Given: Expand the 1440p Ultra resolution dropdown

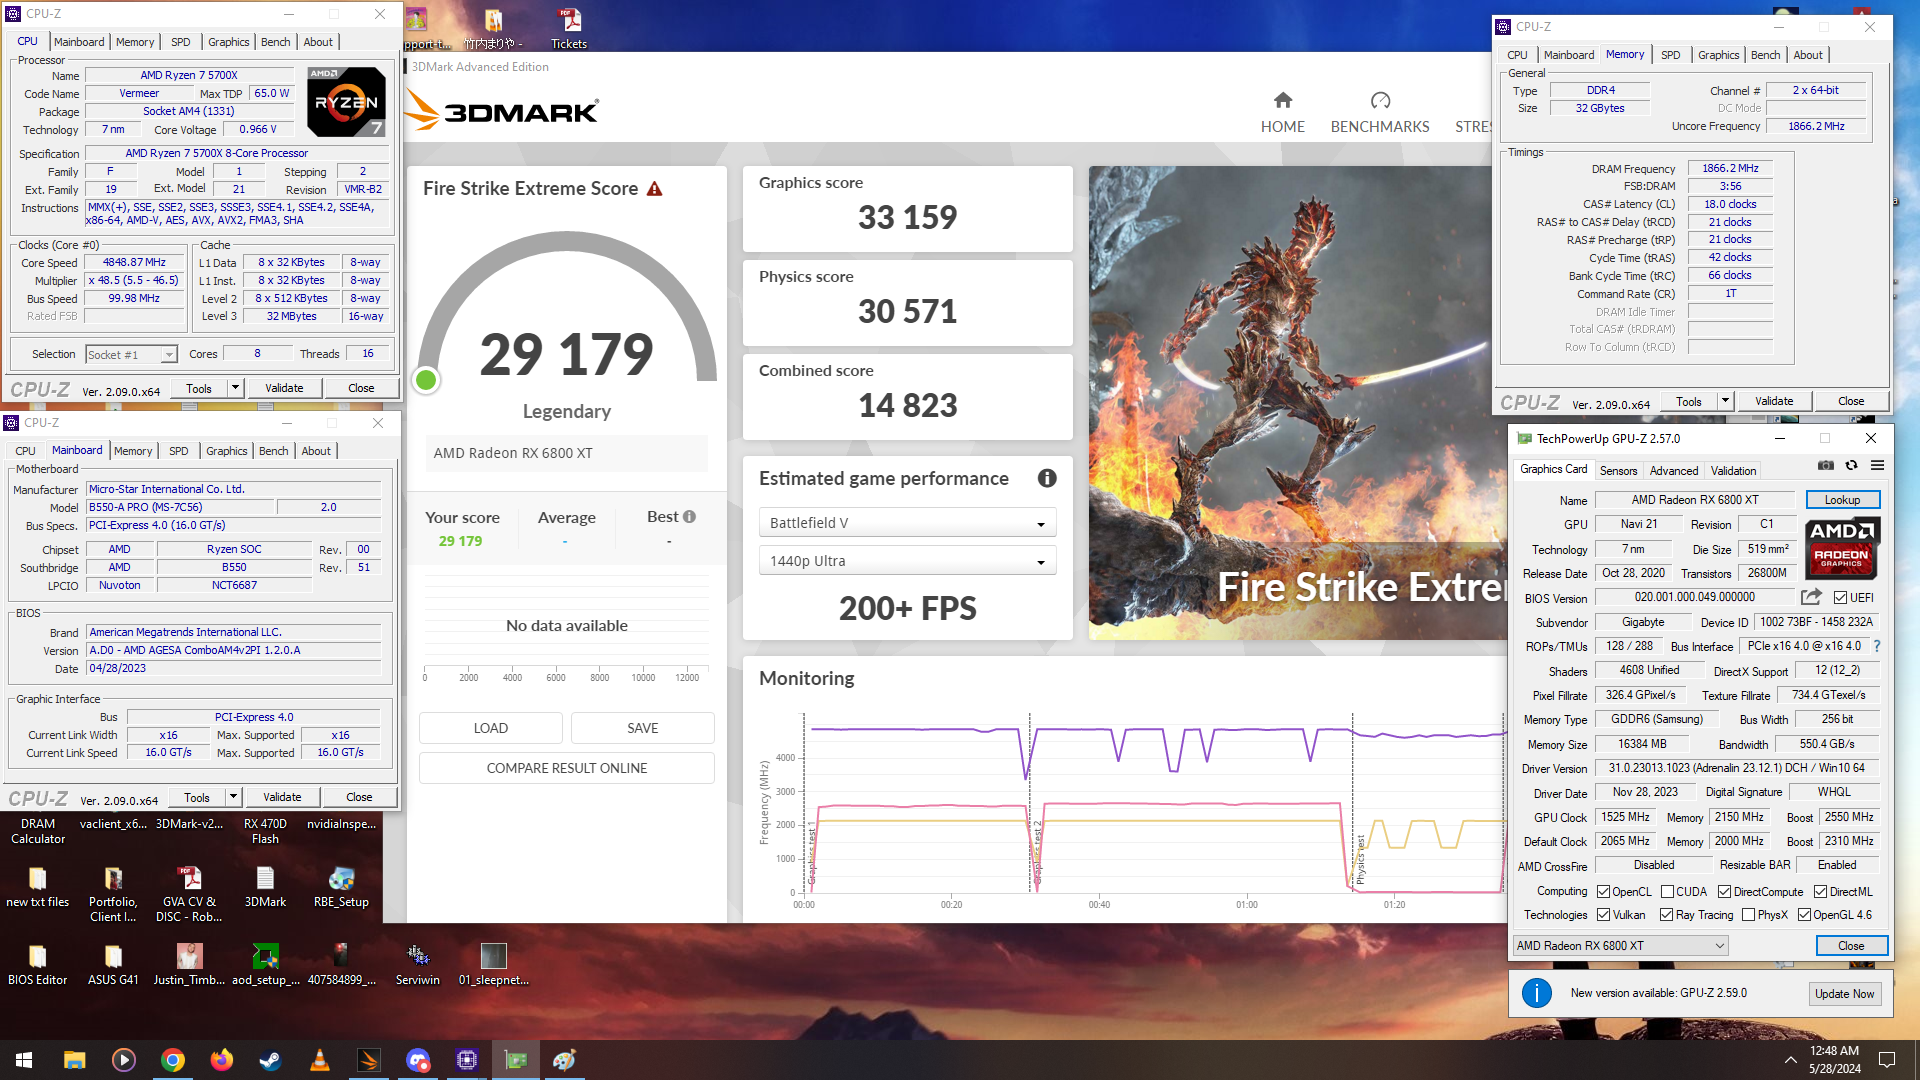Looking at the screenshot, I should [x=908, y=561].
